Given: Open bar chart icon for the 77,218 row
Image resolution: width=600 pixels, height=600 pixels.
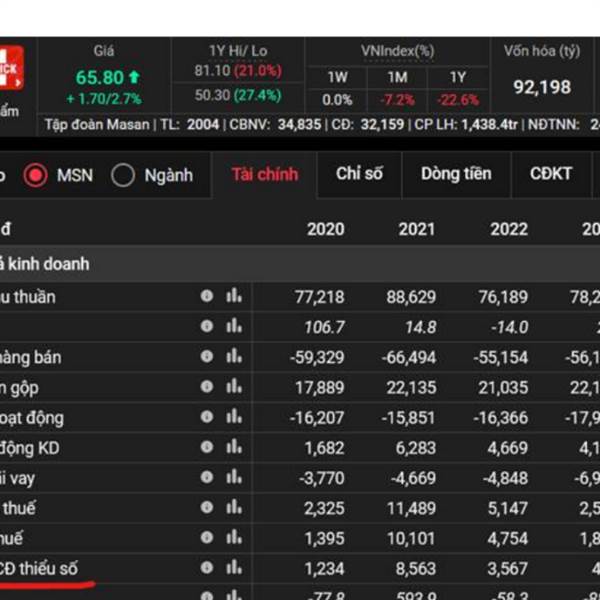Looking at the screenshot, I should pos(234,296).
